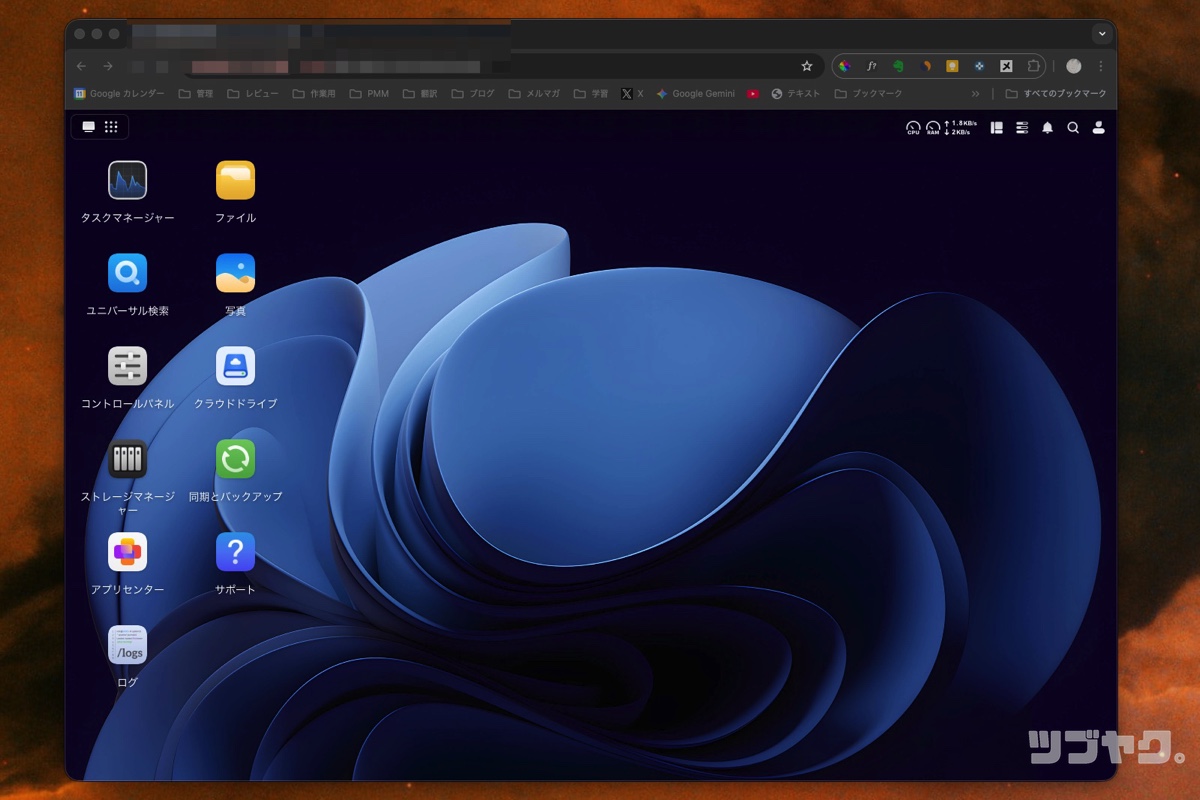Click the notification bell icon
The height and width of the screenshot is (800, 1200).
click(1047, 128)
